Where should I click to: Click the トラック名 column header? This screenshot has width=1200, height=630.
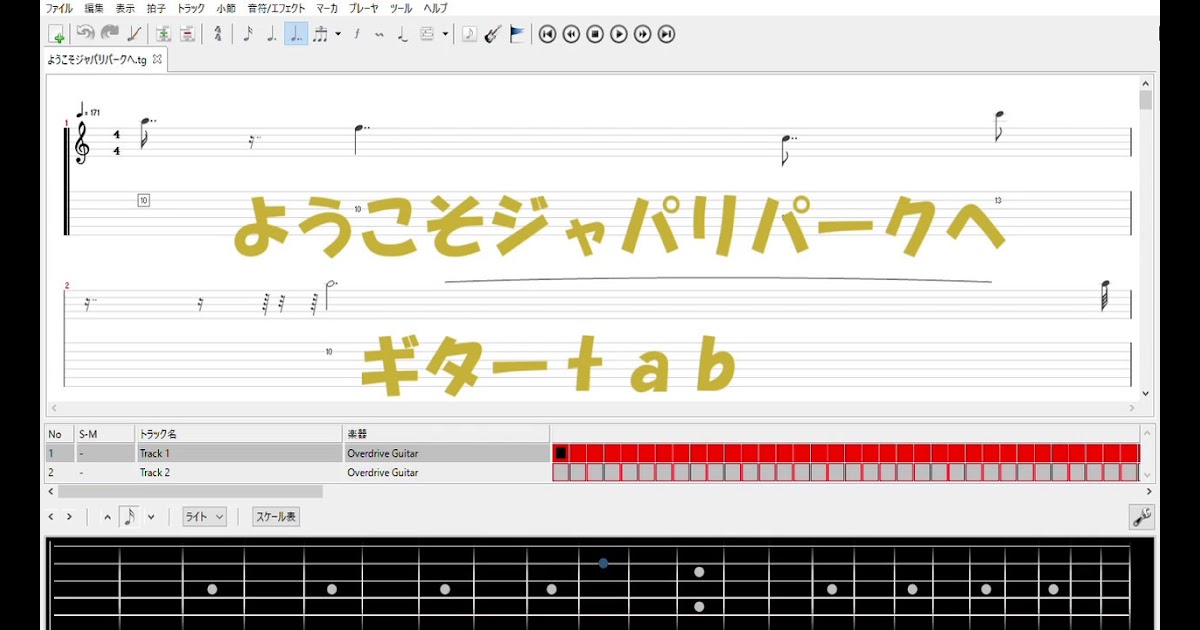coord(238,434)
